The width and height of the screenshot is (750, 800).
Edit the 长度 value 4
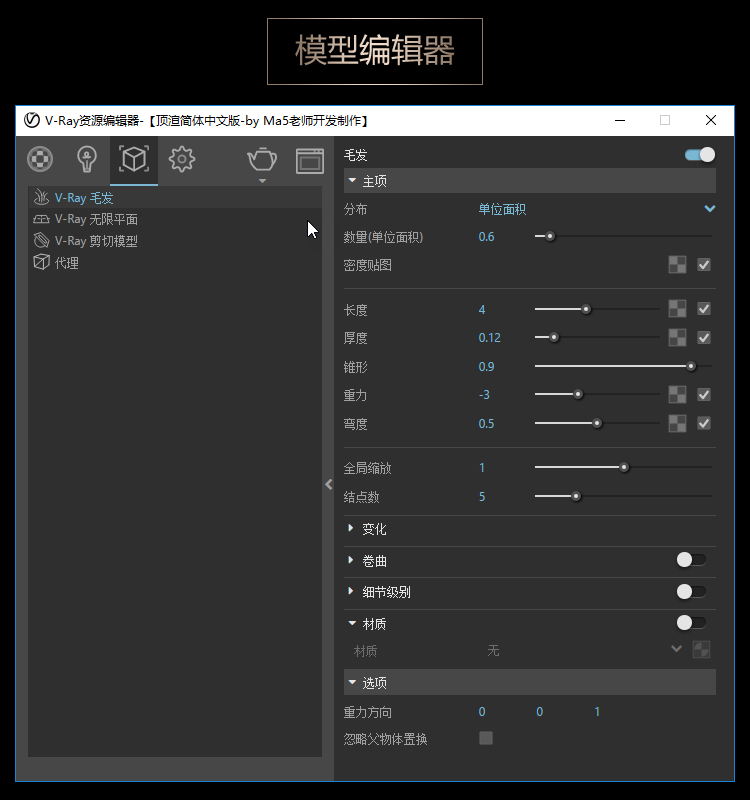tap(482, 310)
